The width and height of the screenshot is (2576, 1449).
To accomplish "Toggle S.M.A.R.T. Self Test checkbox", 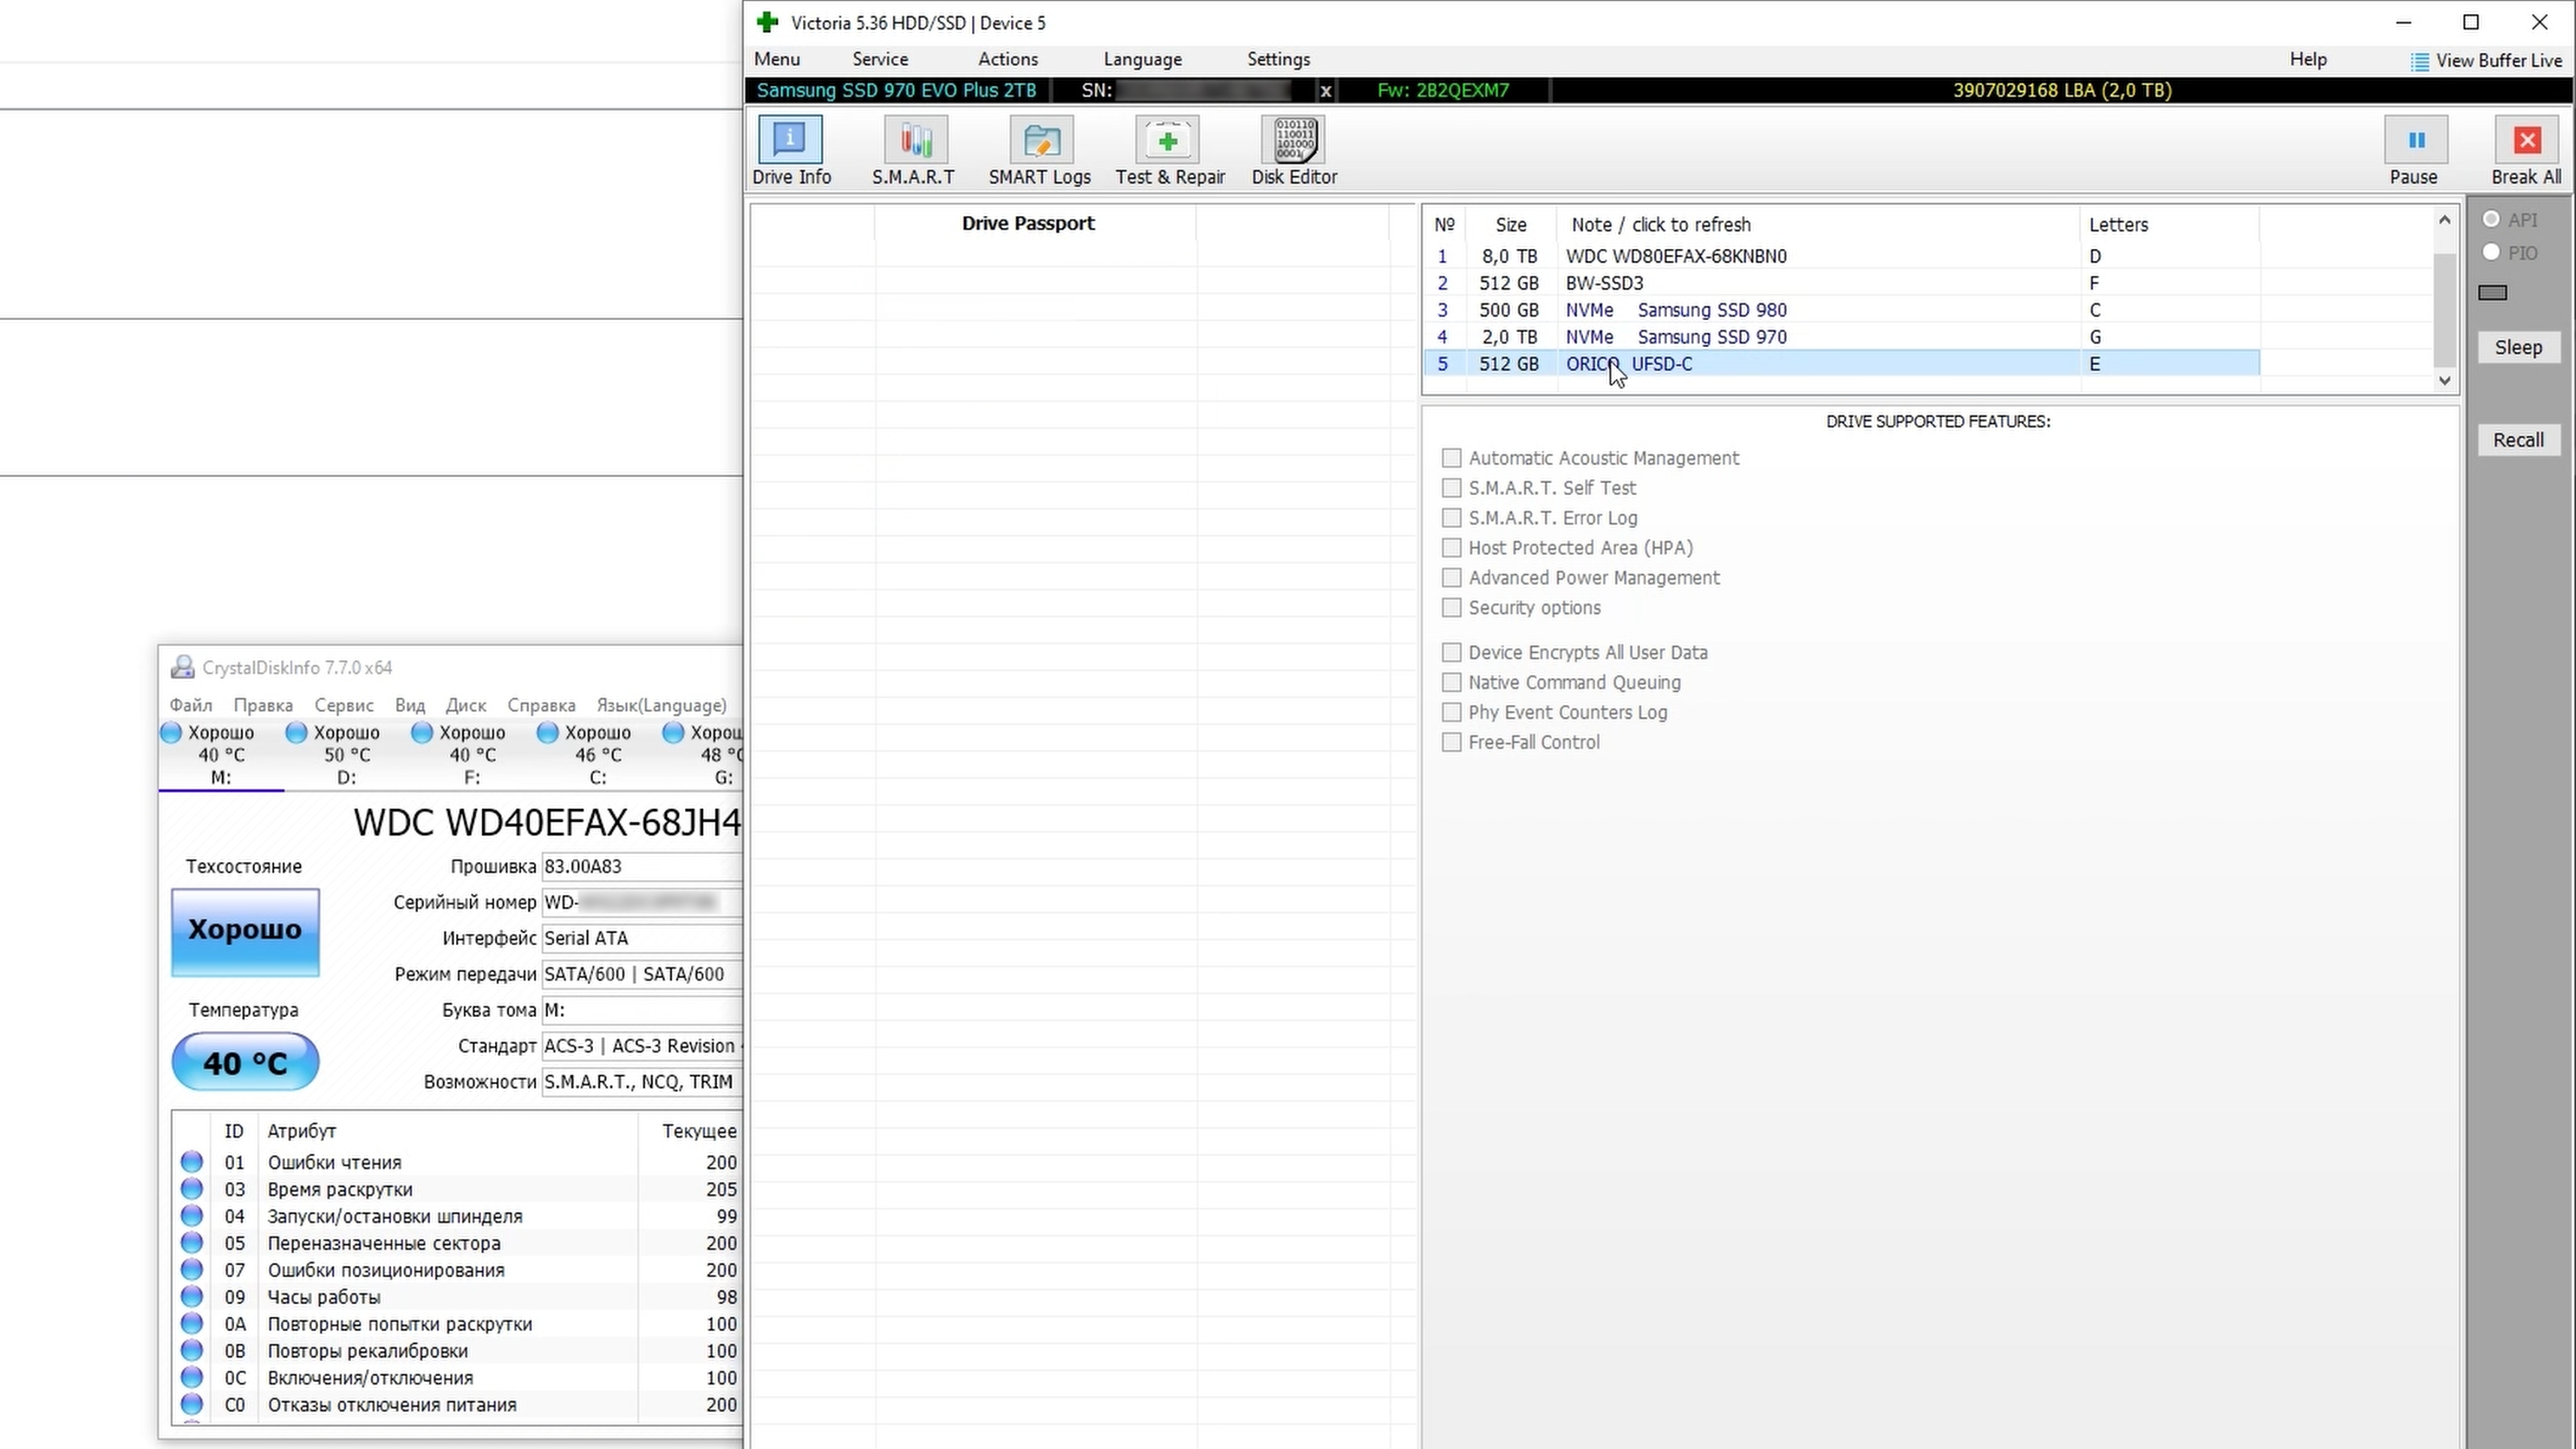I will click(1451, 488).
